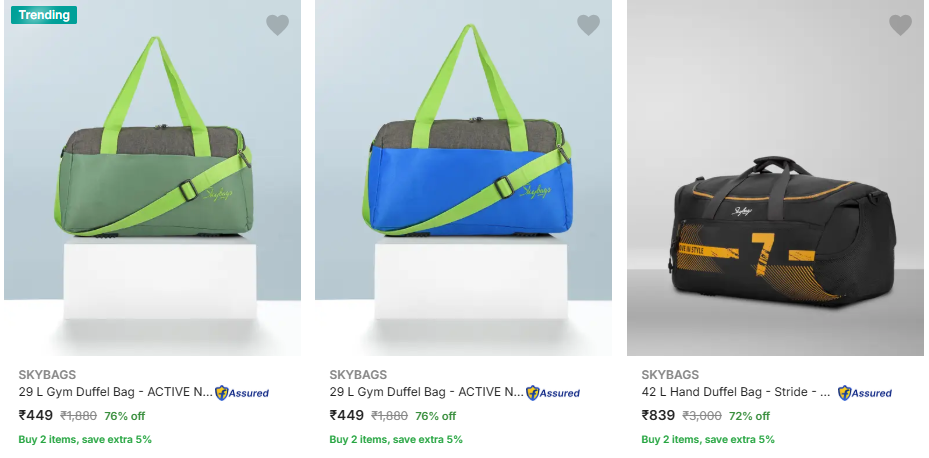Image resolution: width=929 pixels, height=458 pixels.
Task: Open green Skybags gym duffel image
Action: pos(152,178)
